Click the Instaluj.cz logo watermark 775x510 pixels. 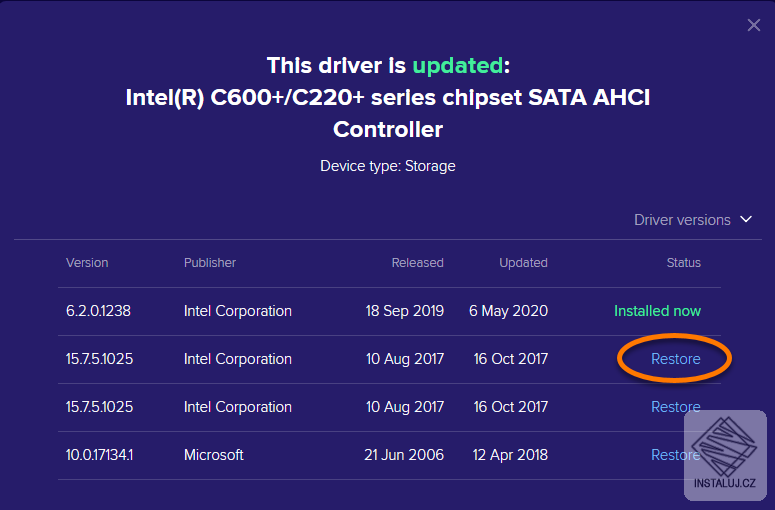pyautogui.click(x=725, y=455)
